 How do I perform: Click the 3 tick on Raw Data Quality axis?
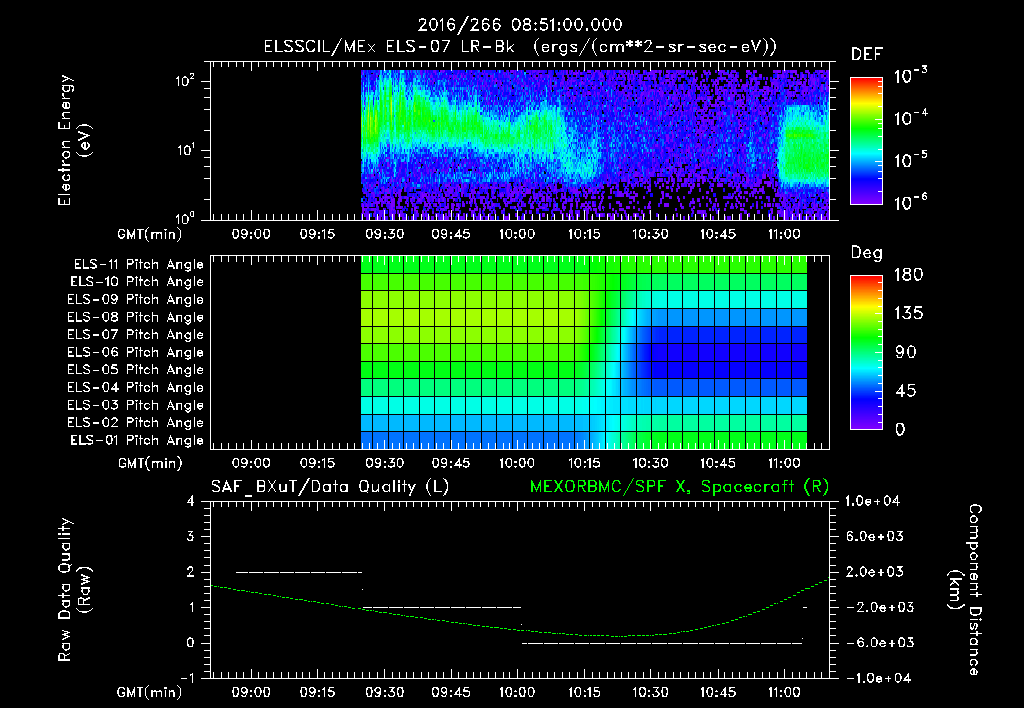(191, 536)
